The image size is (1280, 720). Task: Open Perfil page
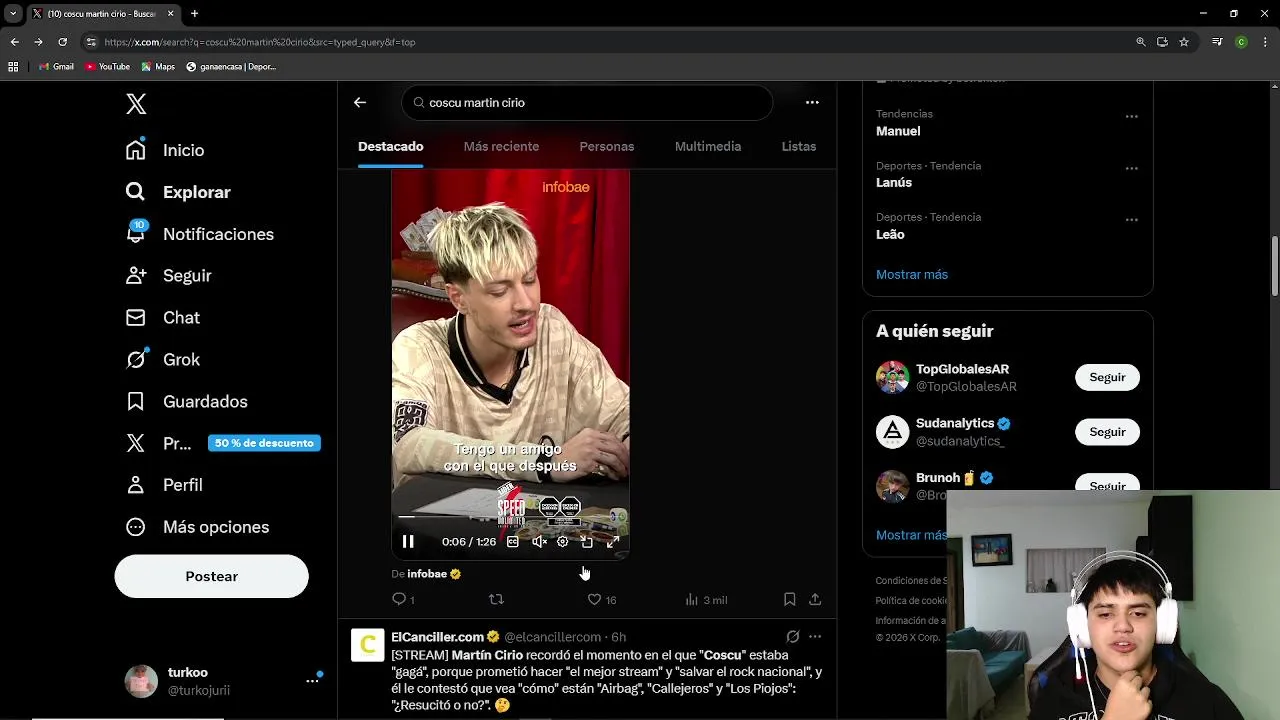164,485
